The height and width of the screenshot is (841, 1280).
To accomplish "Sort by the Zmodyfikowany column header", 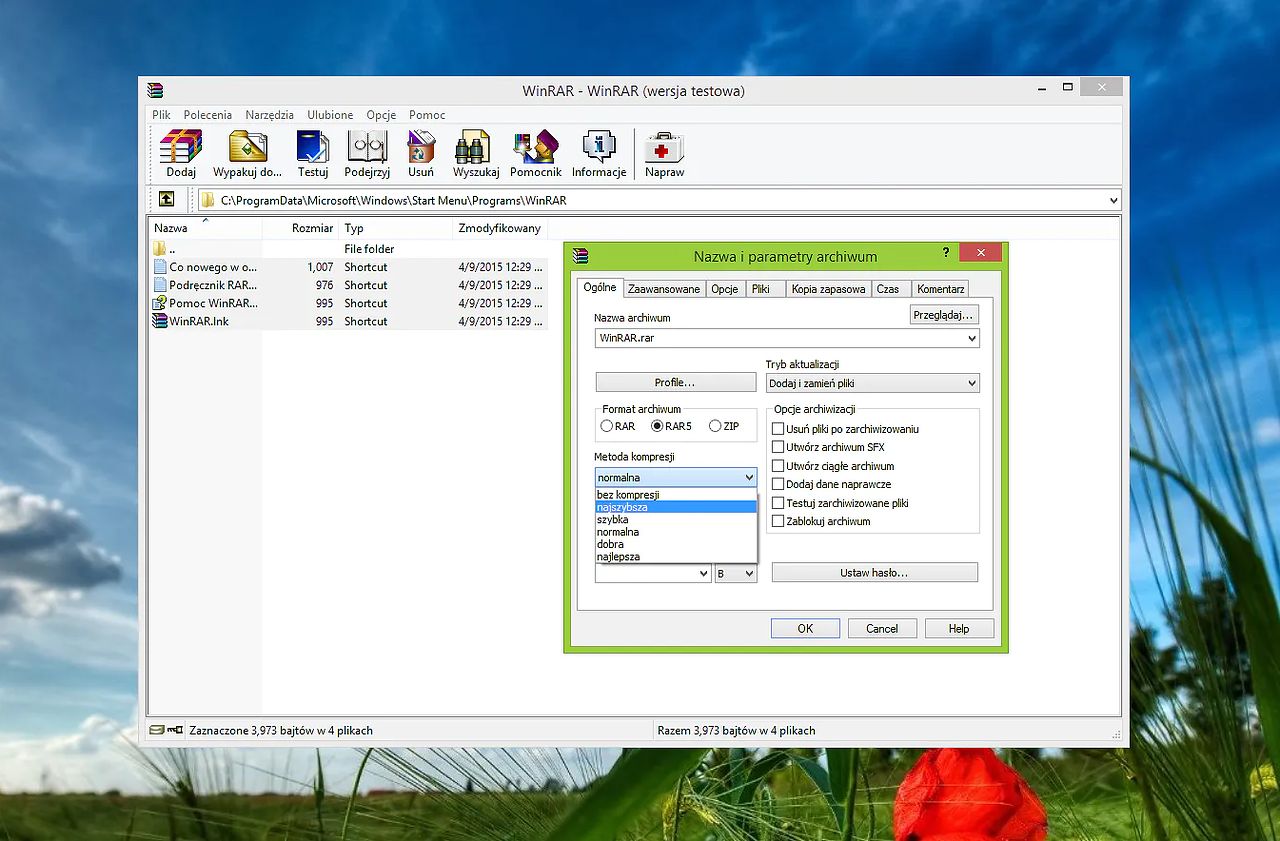I will pos(500,228).
